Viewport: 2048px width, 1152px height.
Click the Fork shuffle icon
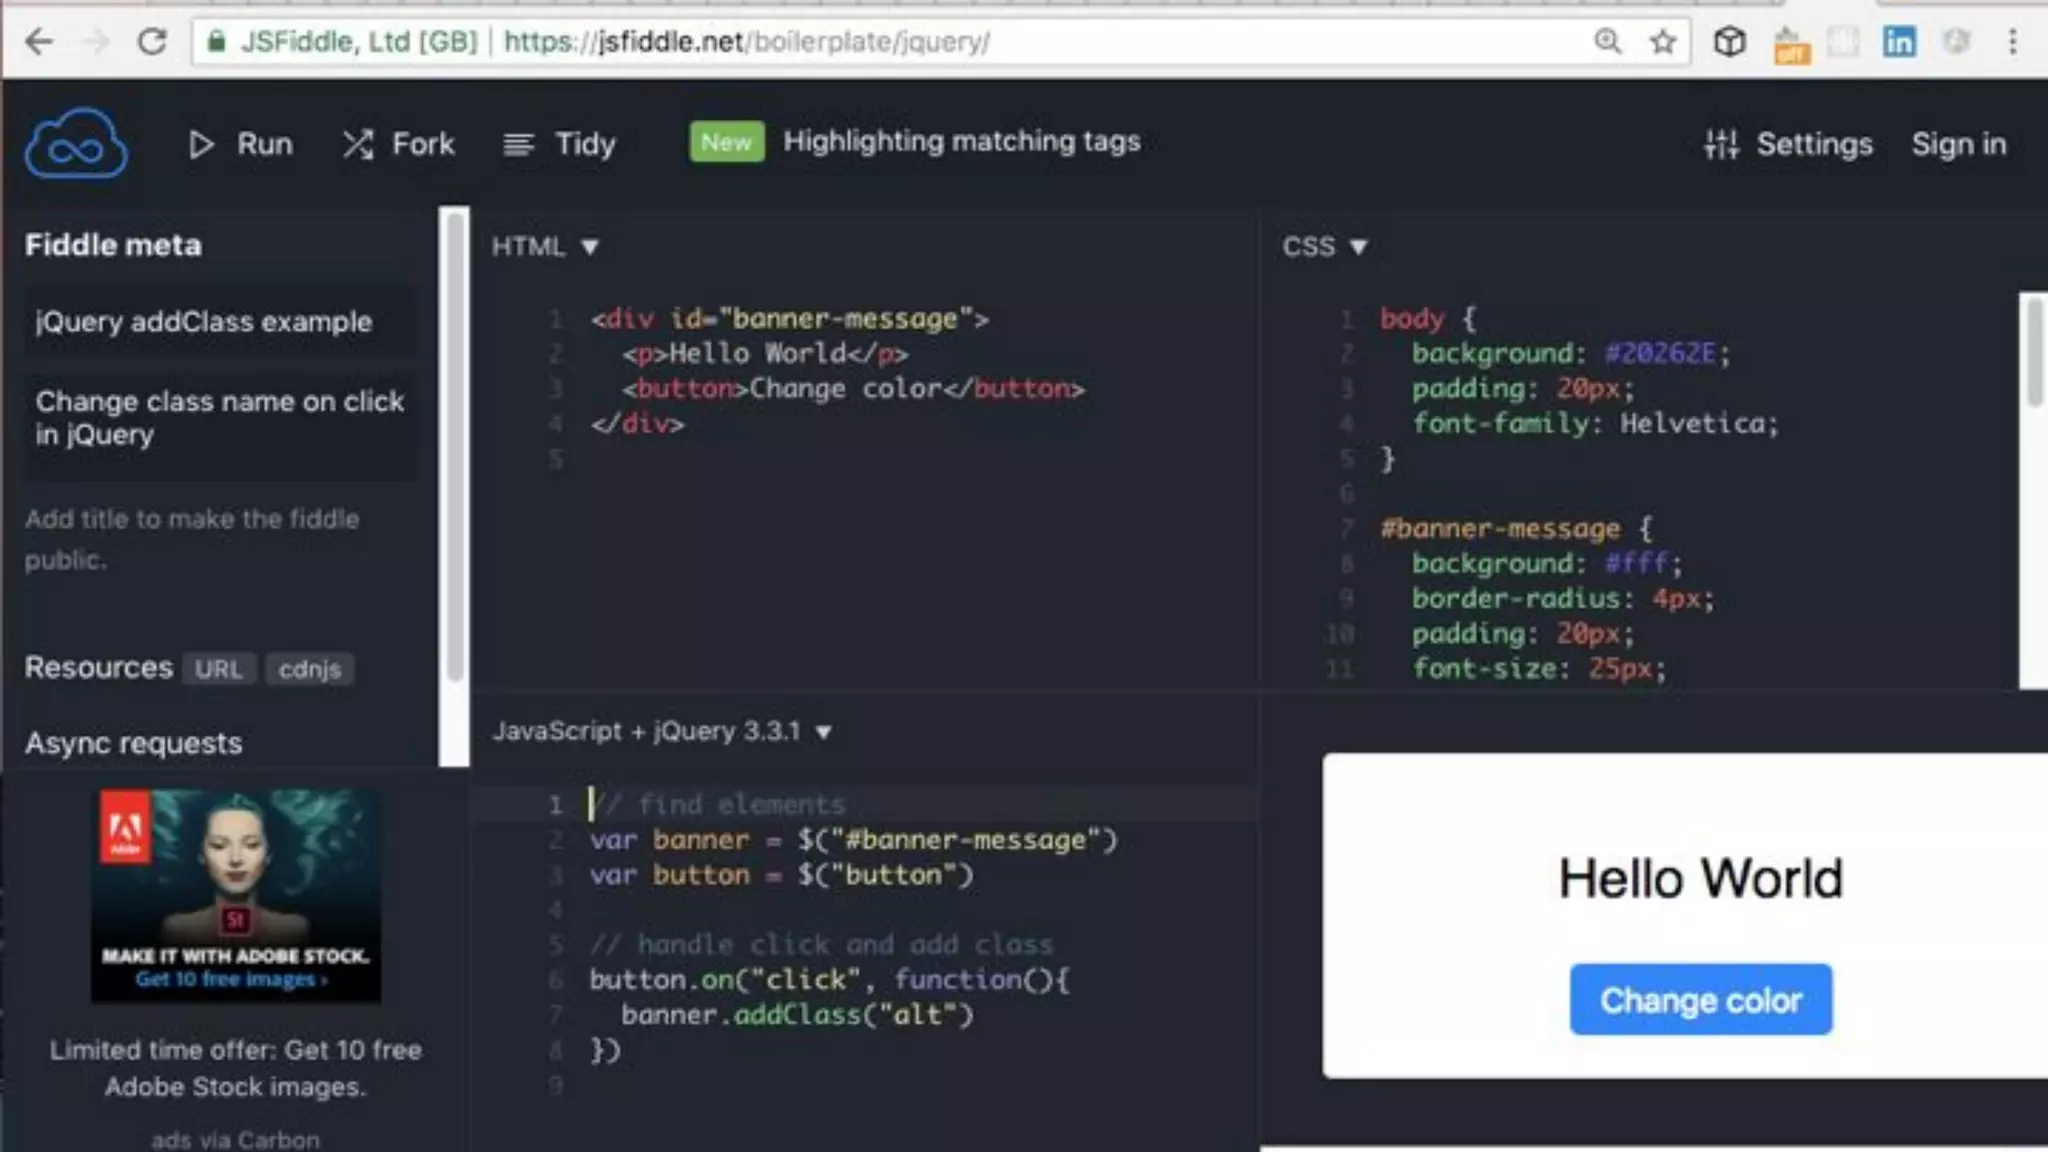click(357, 145)
